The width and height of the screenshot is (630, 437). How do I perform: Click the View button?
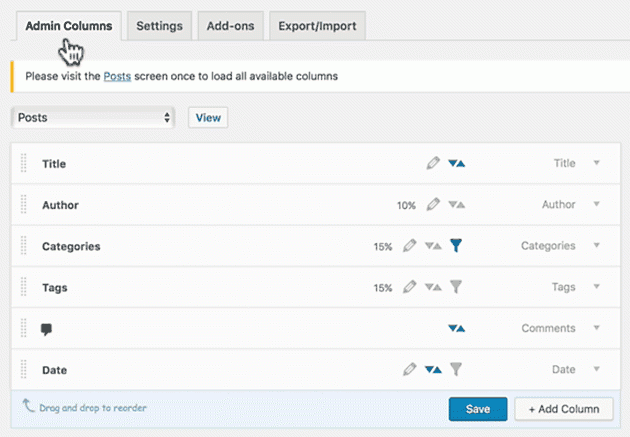point(208,118)
